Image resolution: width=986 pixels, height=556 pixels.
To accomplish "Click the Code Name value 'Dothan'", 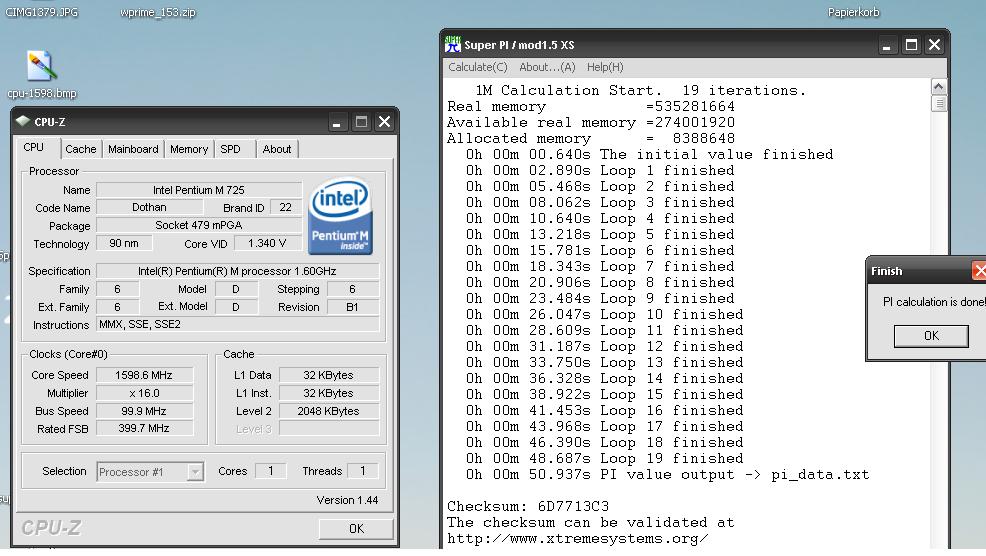I will (149, 208).
